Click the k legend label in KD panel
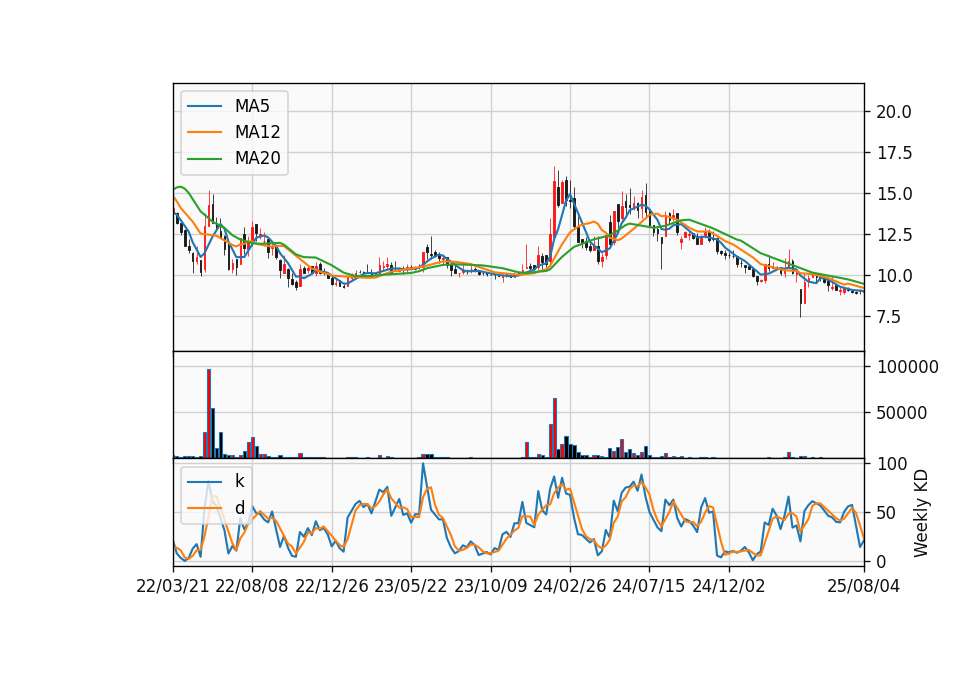This screenshot has height=690, width=960. [239, 481]
